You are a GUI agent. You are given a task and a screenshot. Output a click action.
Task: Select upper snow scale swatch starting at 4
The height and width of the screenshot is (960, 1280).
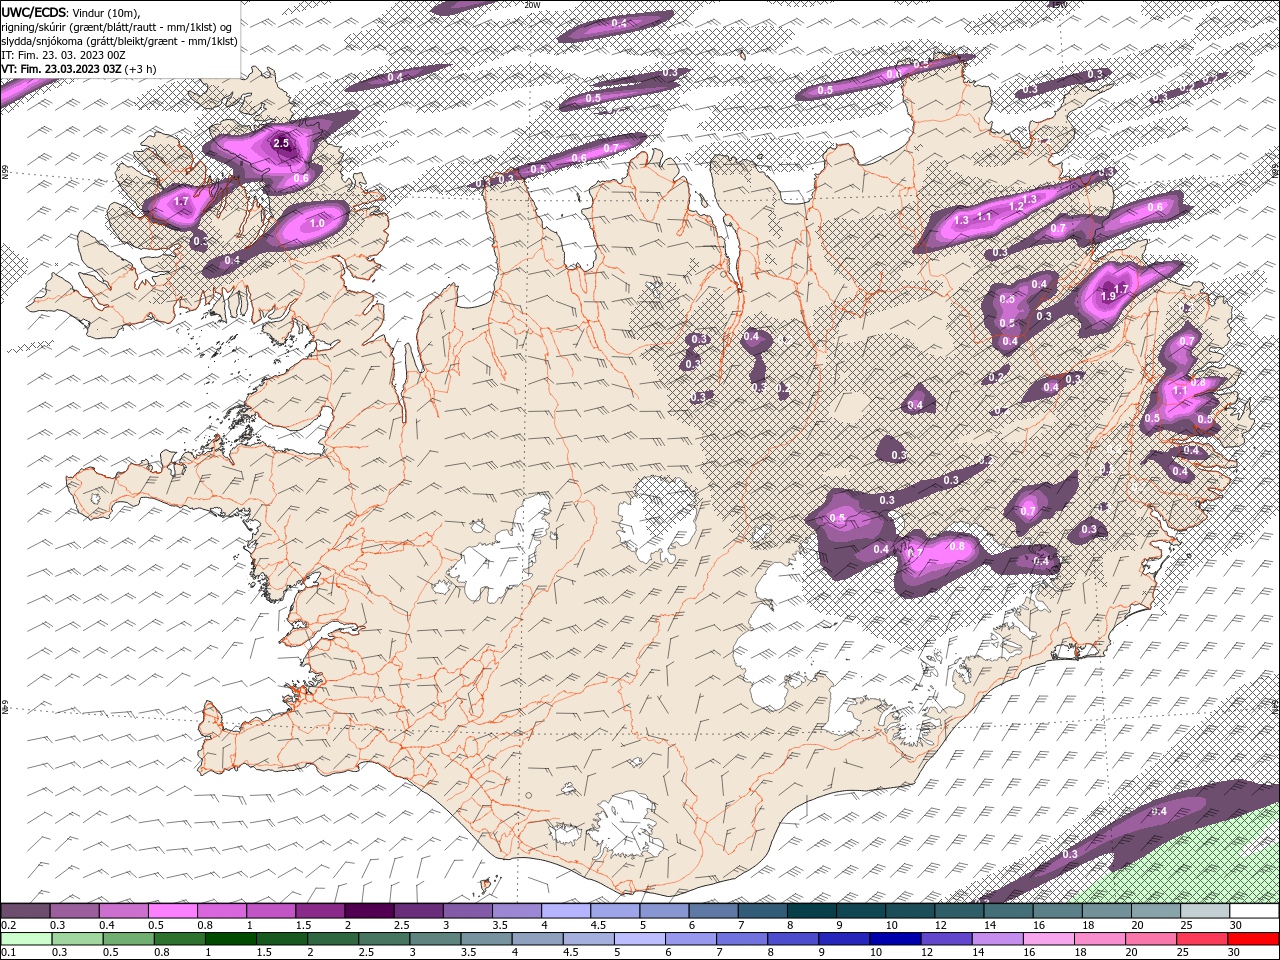click(566, 911)
